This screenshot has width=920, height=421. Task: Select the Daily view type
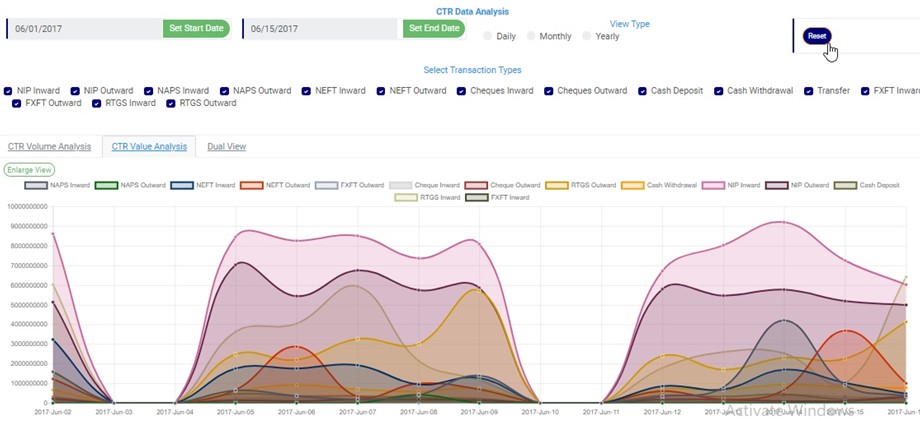[488, 37]
